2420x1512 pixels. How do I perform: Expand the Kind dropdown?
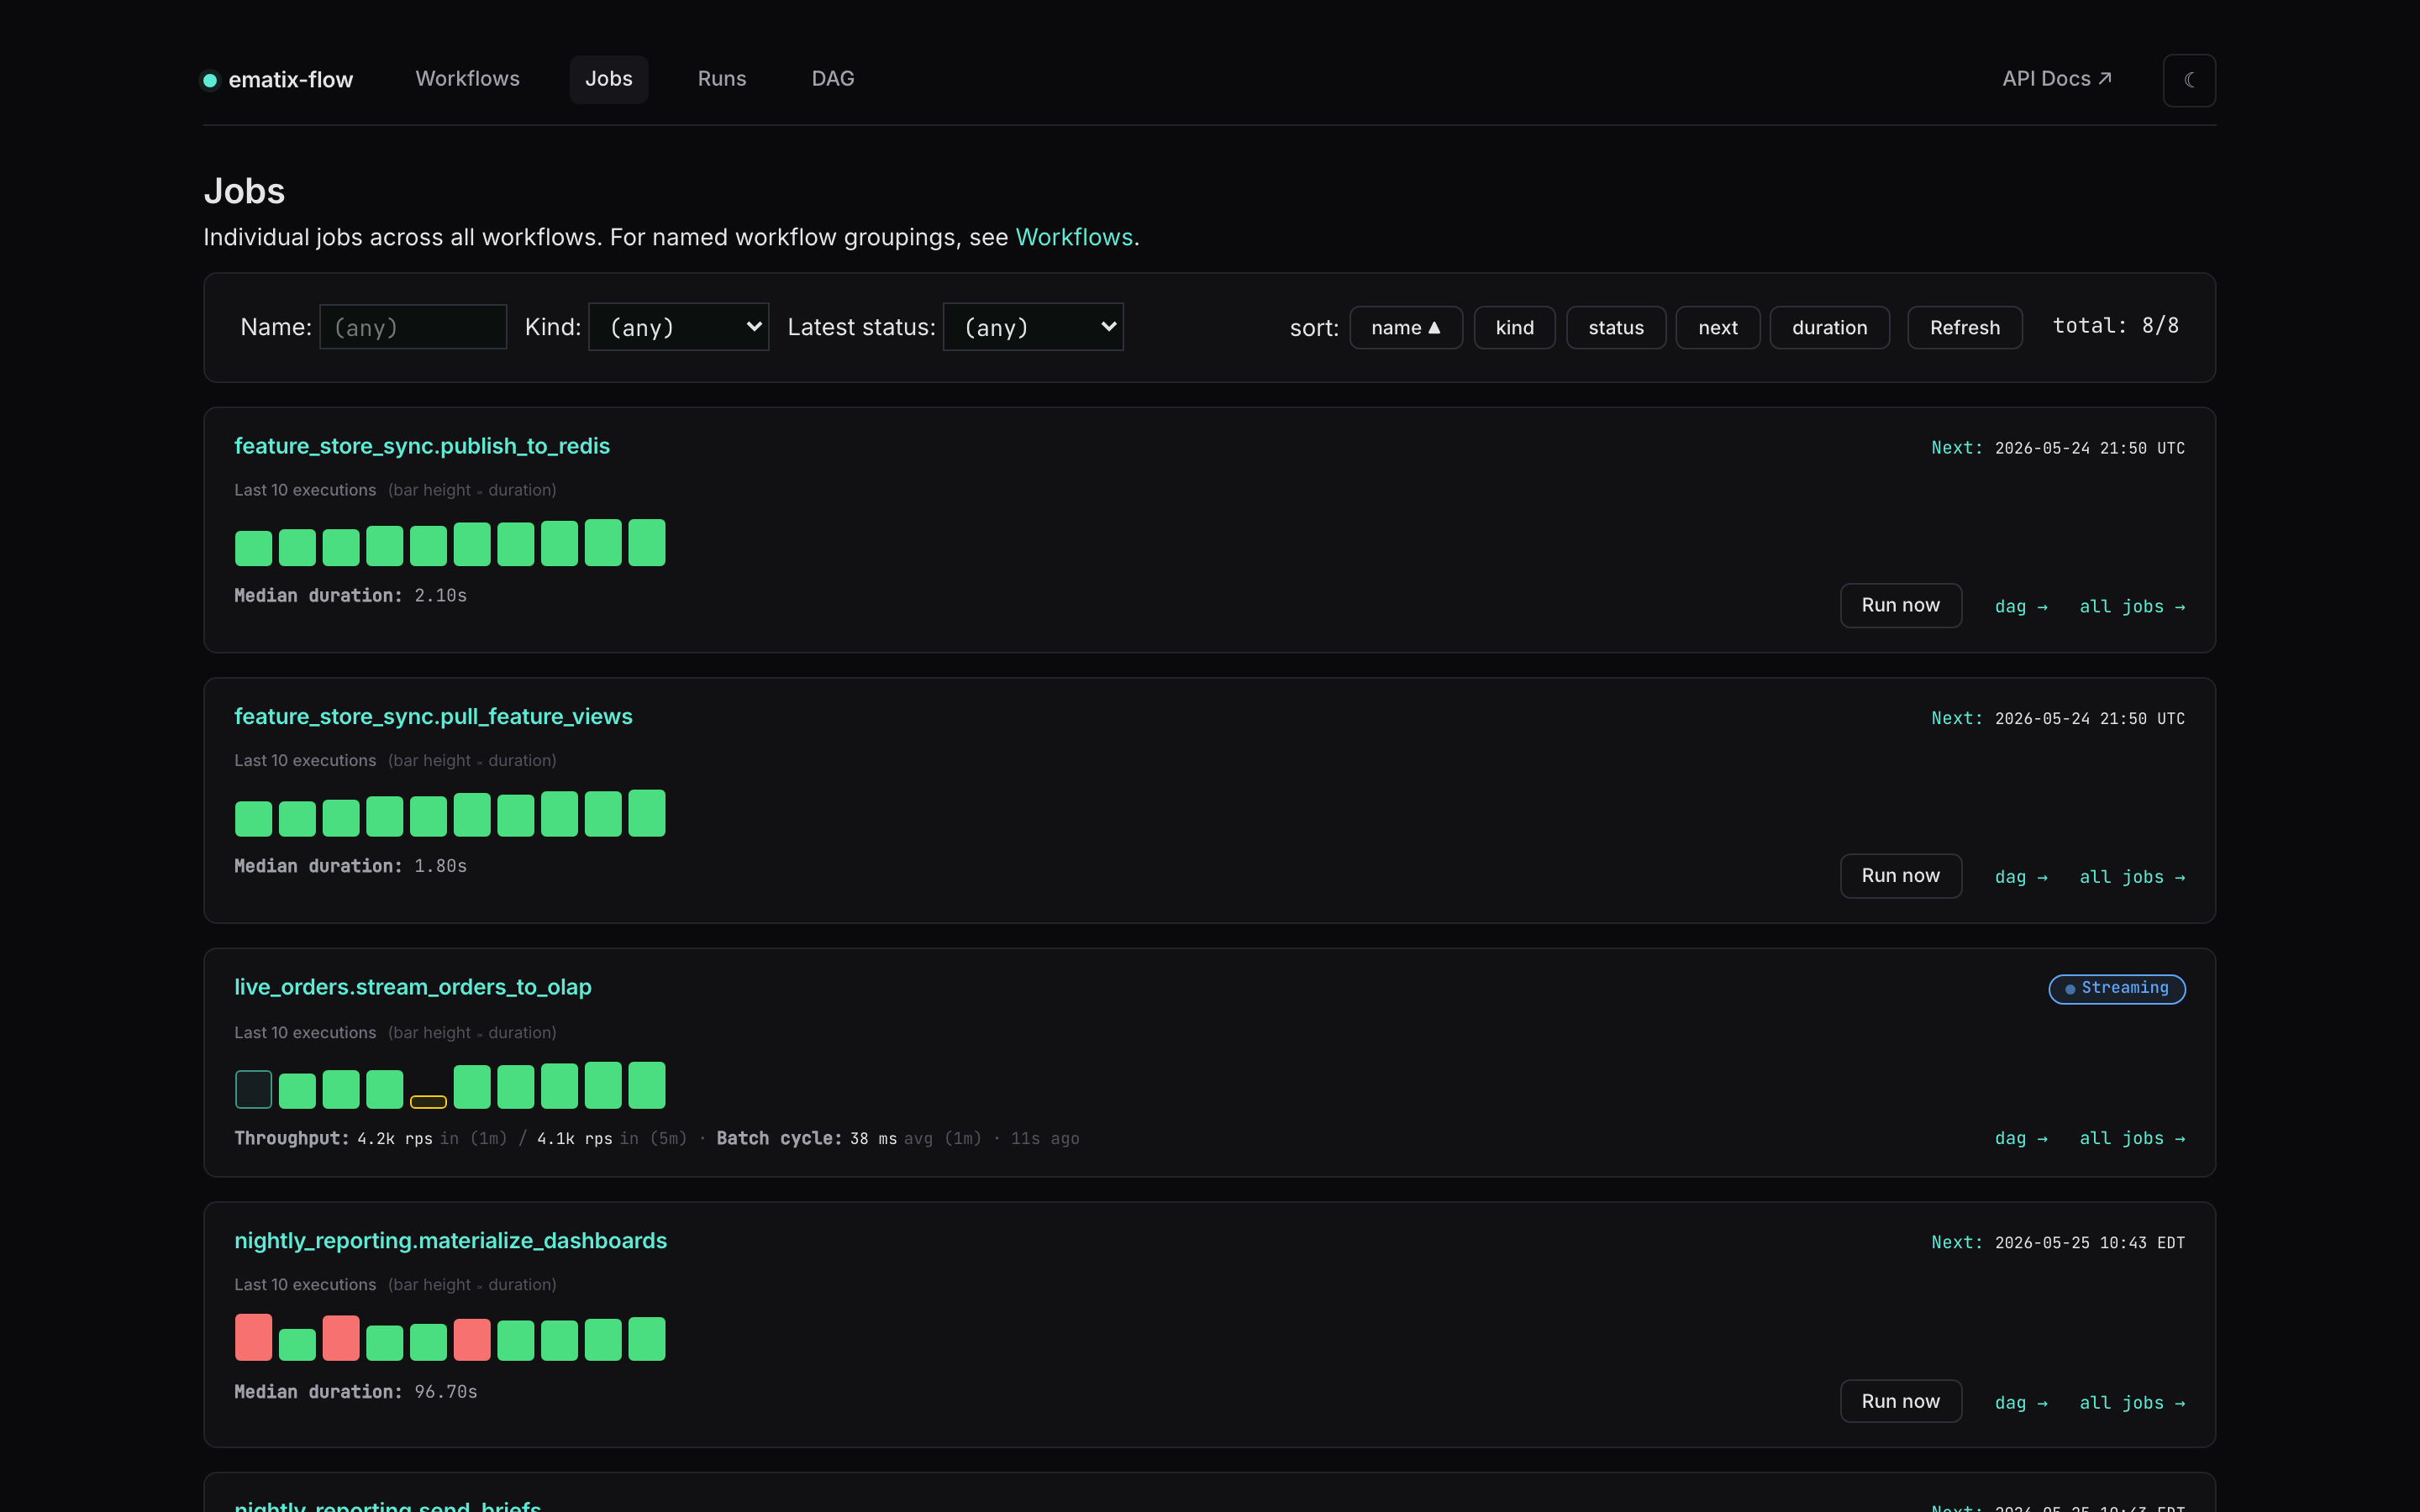pyautogui.click(x=678, y=327)
